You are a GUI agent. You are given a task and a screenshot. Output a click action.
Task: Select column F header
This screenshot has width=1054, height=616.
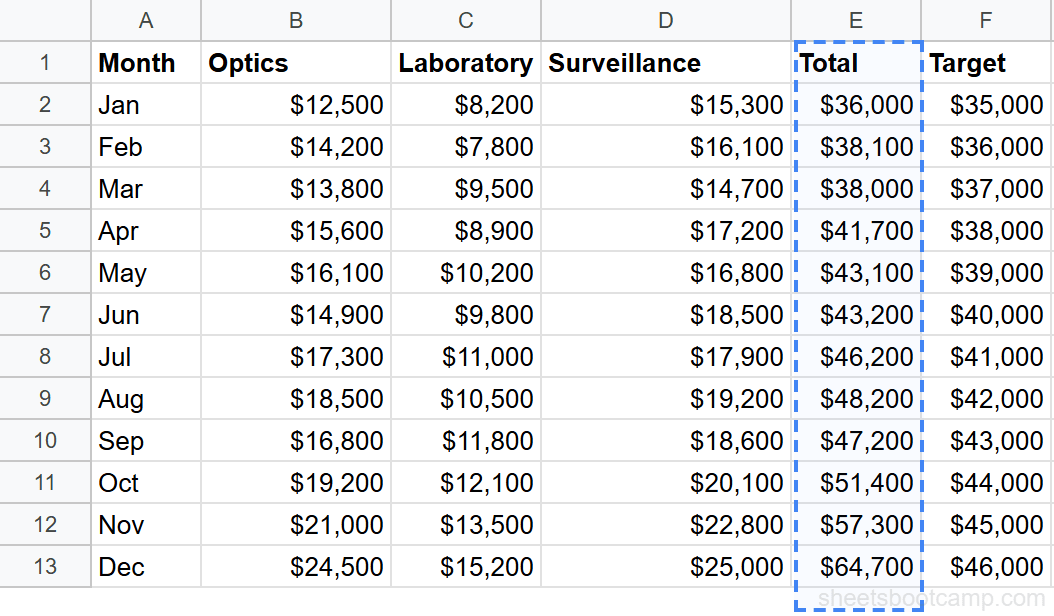coord(987,20)
